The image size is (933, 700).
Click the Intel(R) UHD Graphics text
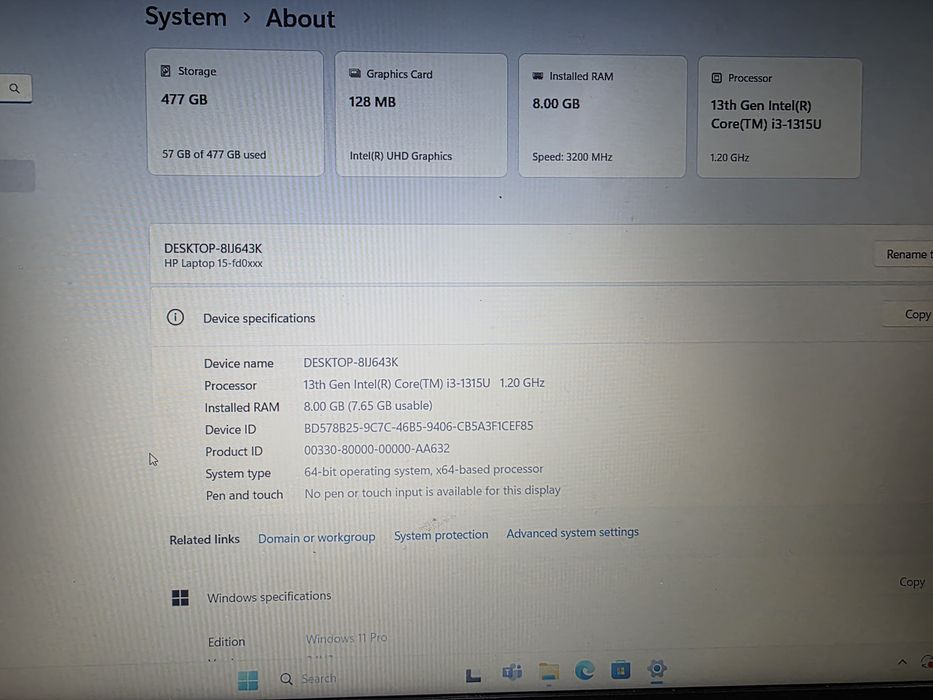400,156
